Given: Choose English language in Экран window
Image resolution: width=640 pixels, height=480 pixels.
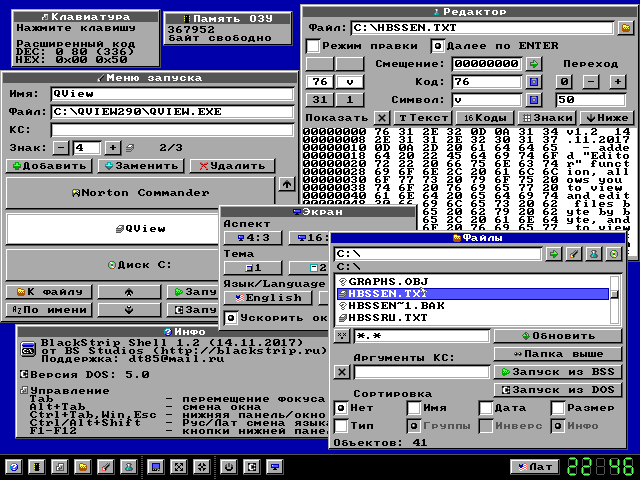Looking at the screenshot, I should 269,298.
